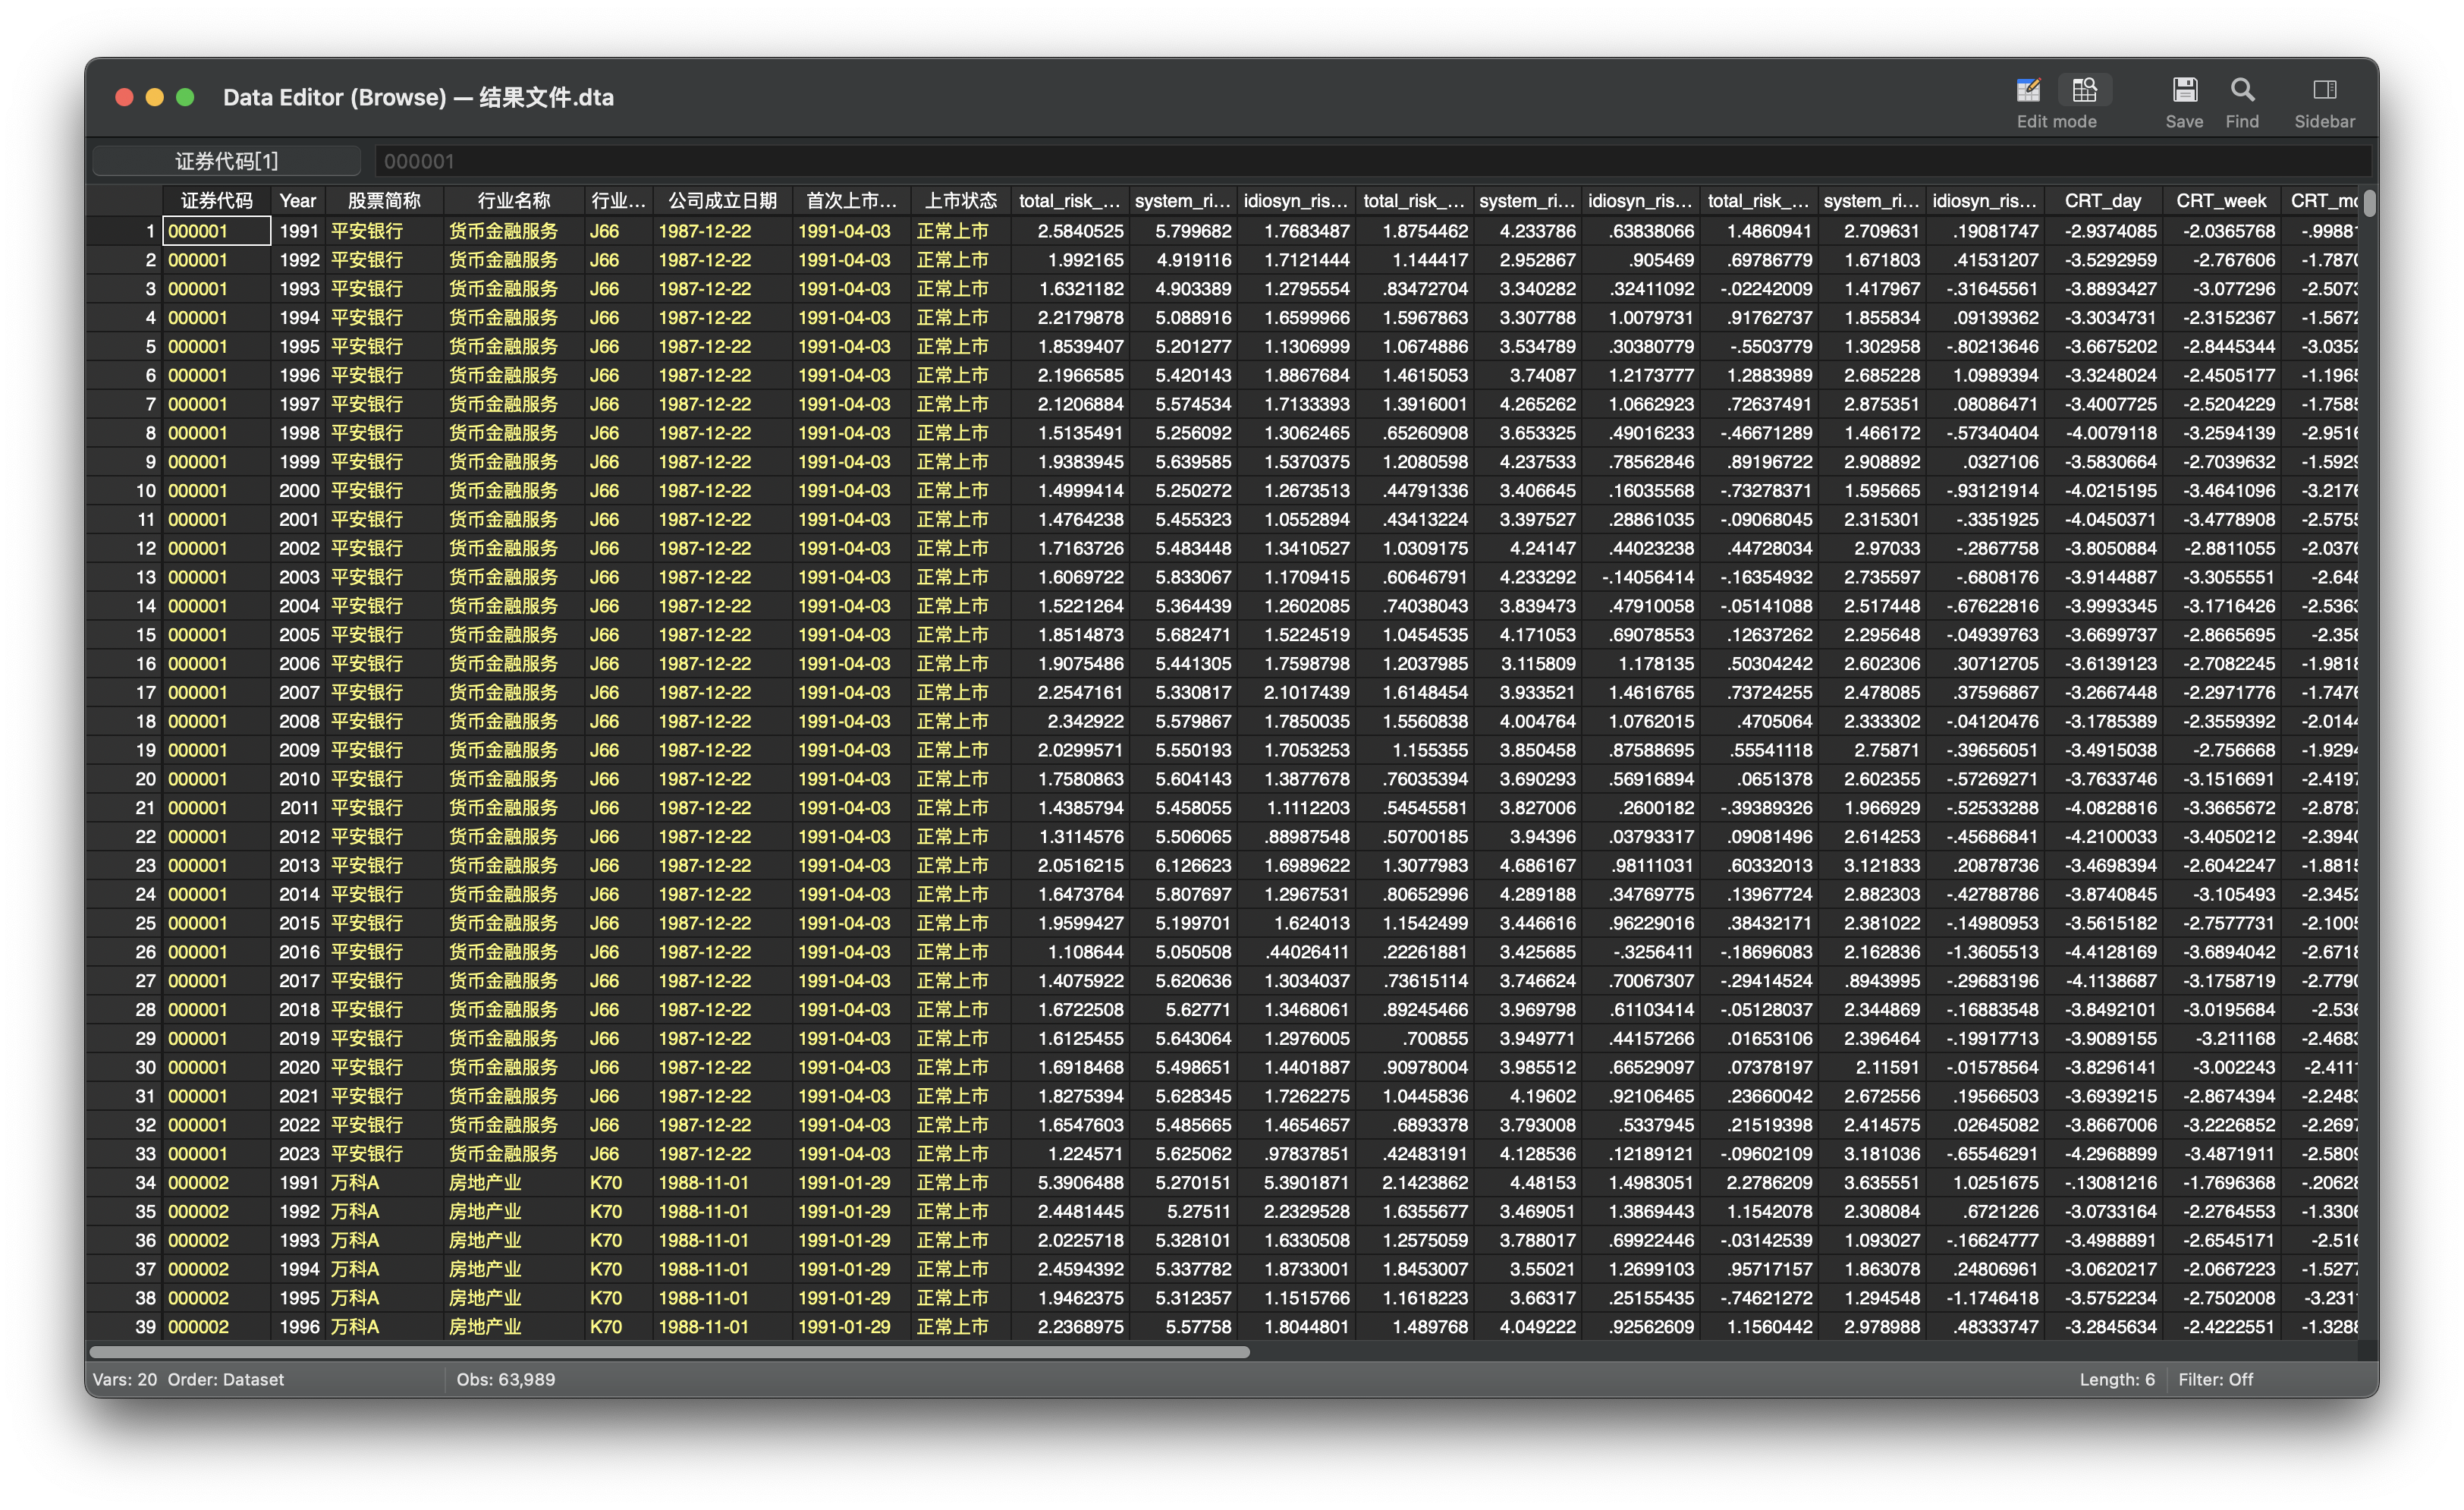Screen dimensions: 2464x1510
Task: Select the Browse mode table-magnifier icon
Action: (2084, 90)
